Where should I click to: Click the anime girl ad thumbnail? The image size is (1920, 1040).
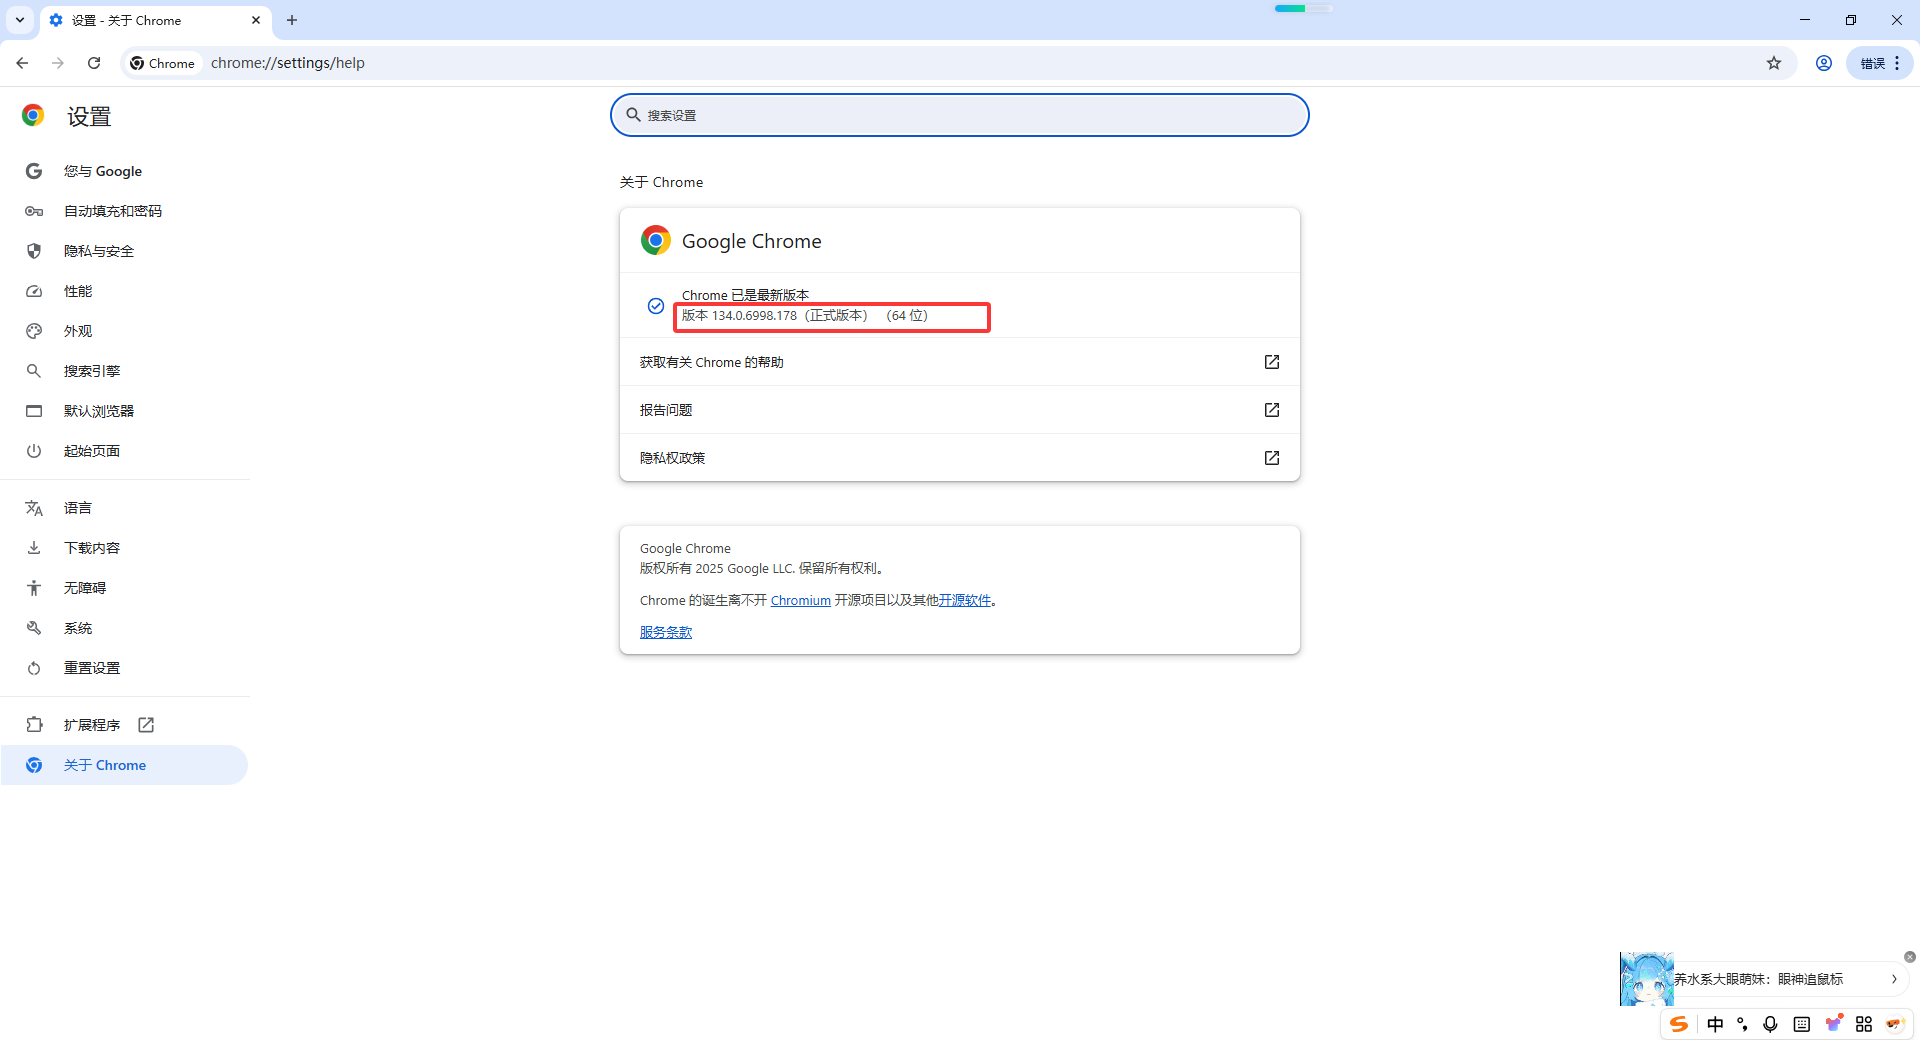pyautogui.click(x=1647, y=979)
